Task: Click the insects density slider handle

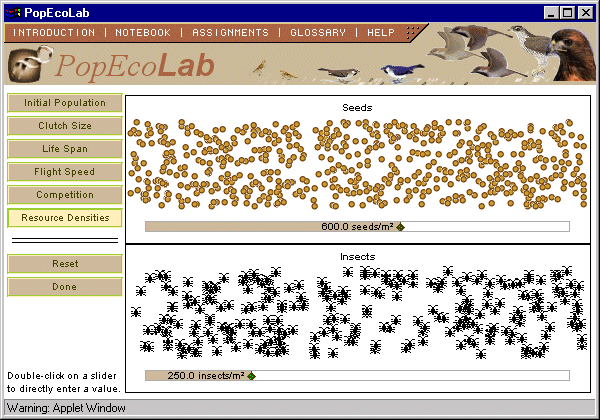Action: coord(251,376)
